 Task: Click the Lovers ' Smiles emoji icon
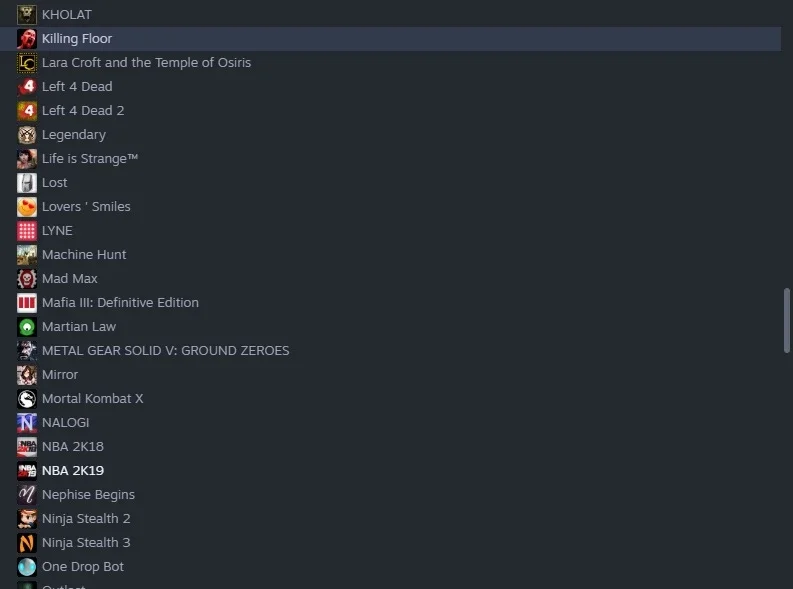pos(27,207)
